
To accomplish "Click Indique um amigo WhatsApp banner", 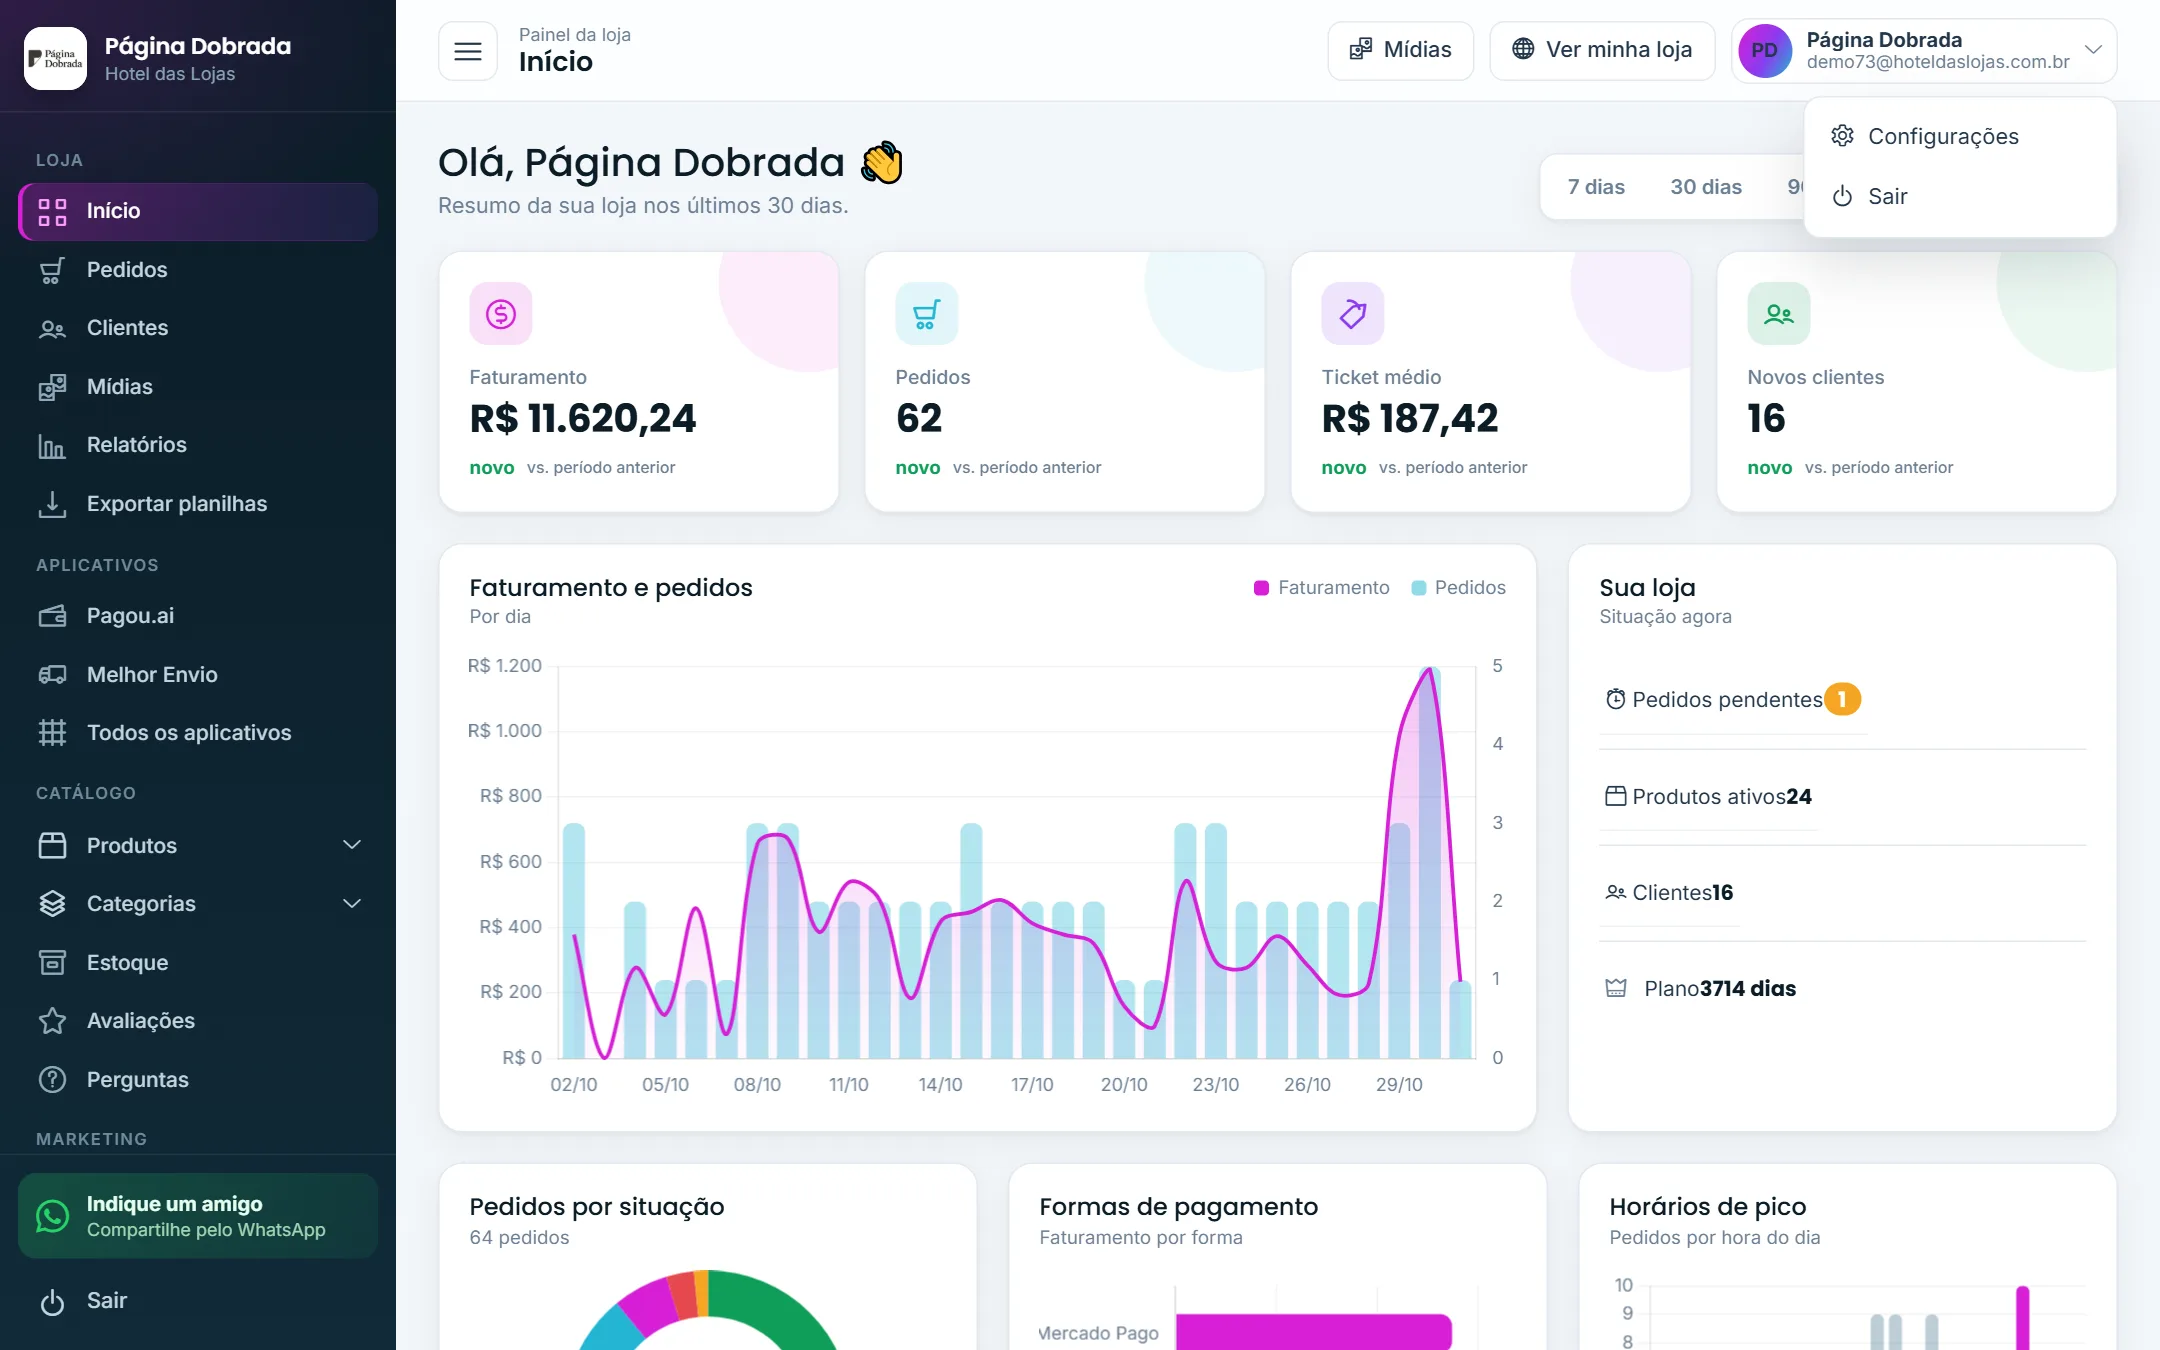I will (x=198, y=1216).
